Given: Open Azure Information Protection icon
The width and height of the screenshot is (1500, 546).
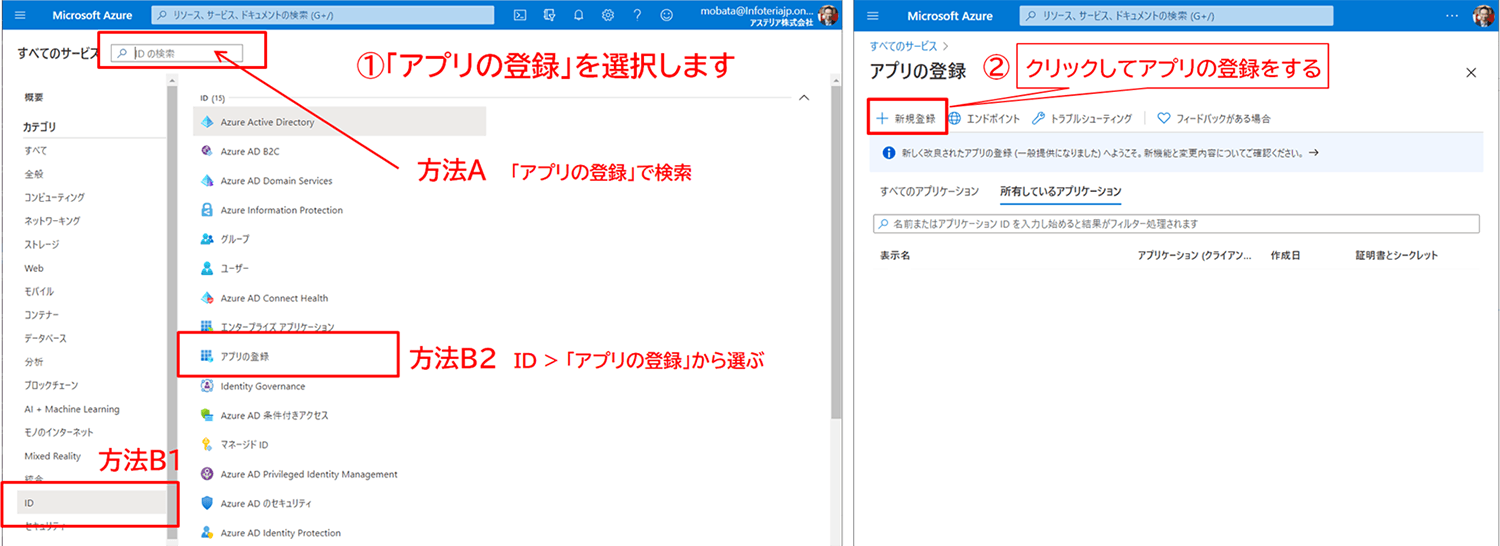Looking at the screenshot, I should [208, 210].
